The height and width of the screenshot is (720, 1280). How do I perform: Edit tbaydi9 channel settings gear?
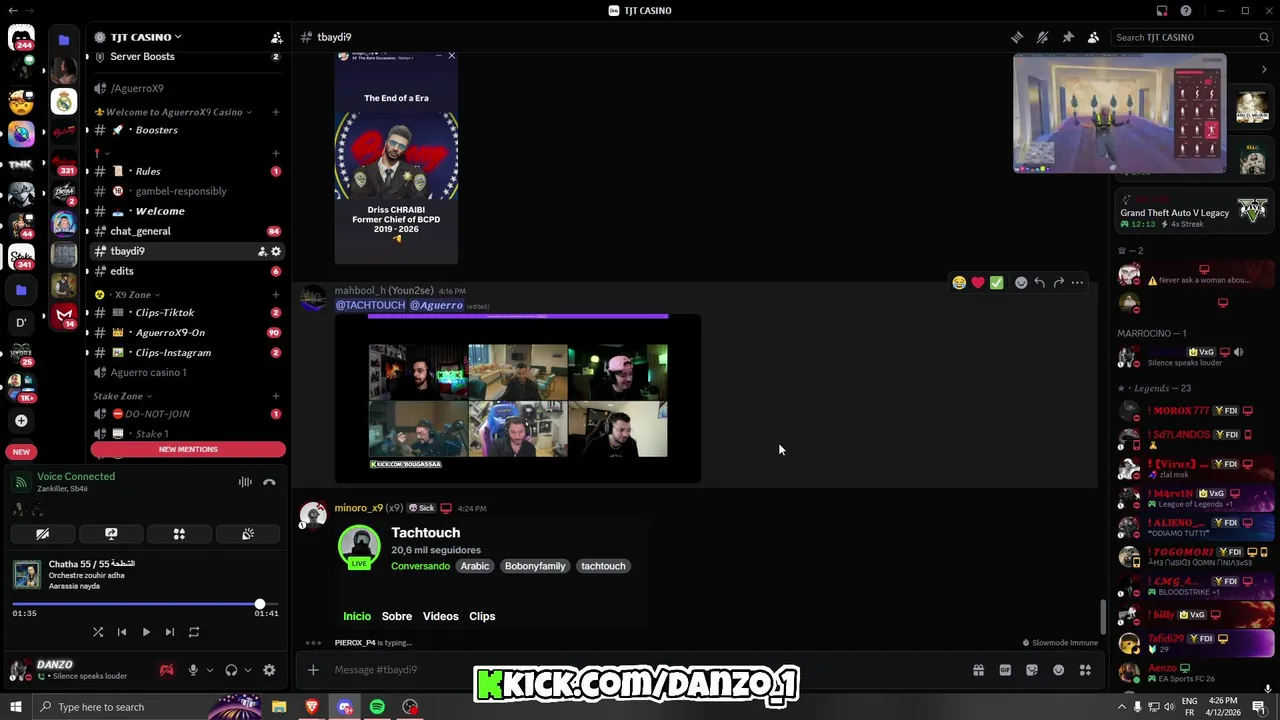click(276, 251)
